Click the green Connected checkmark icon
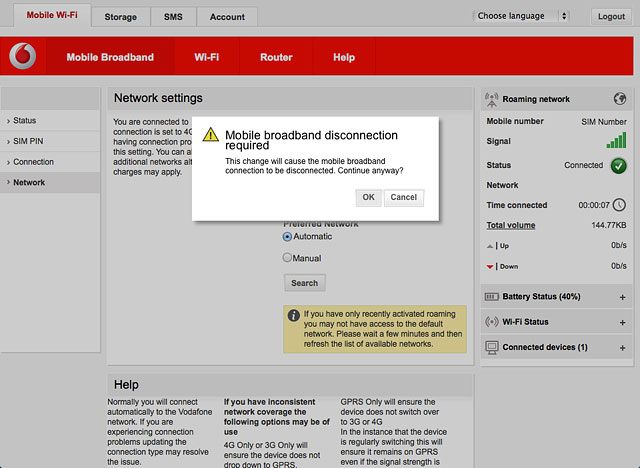Viewport: 640px width, 468px height. tap(619, 166)
